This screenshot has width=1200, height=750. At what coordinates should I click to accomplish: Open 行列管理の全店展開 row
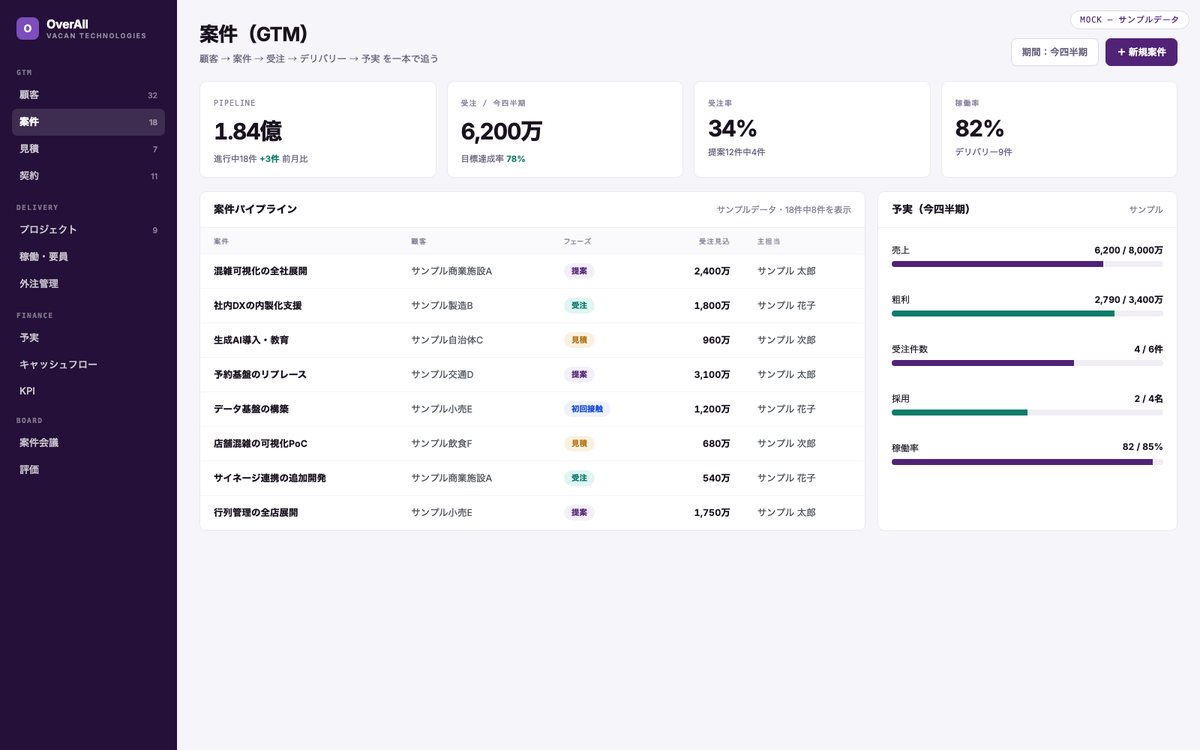coord(532,513)
